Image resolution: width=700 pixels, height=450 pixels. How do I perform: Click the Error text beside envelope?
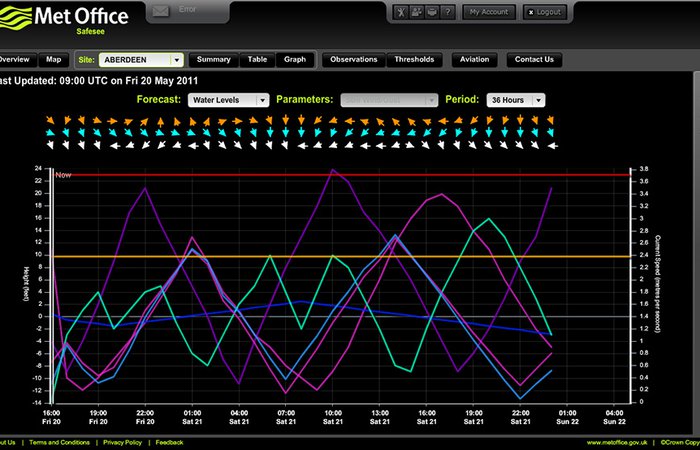[x=187, y=9]
